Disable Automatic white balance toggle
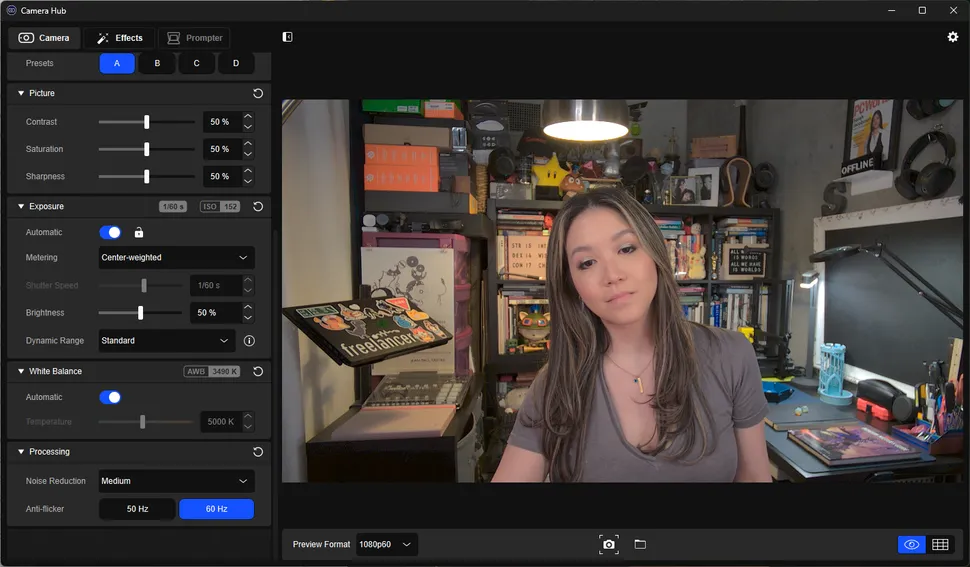The width and height of the screenshot is (970, 567). (x=110, y=397)
